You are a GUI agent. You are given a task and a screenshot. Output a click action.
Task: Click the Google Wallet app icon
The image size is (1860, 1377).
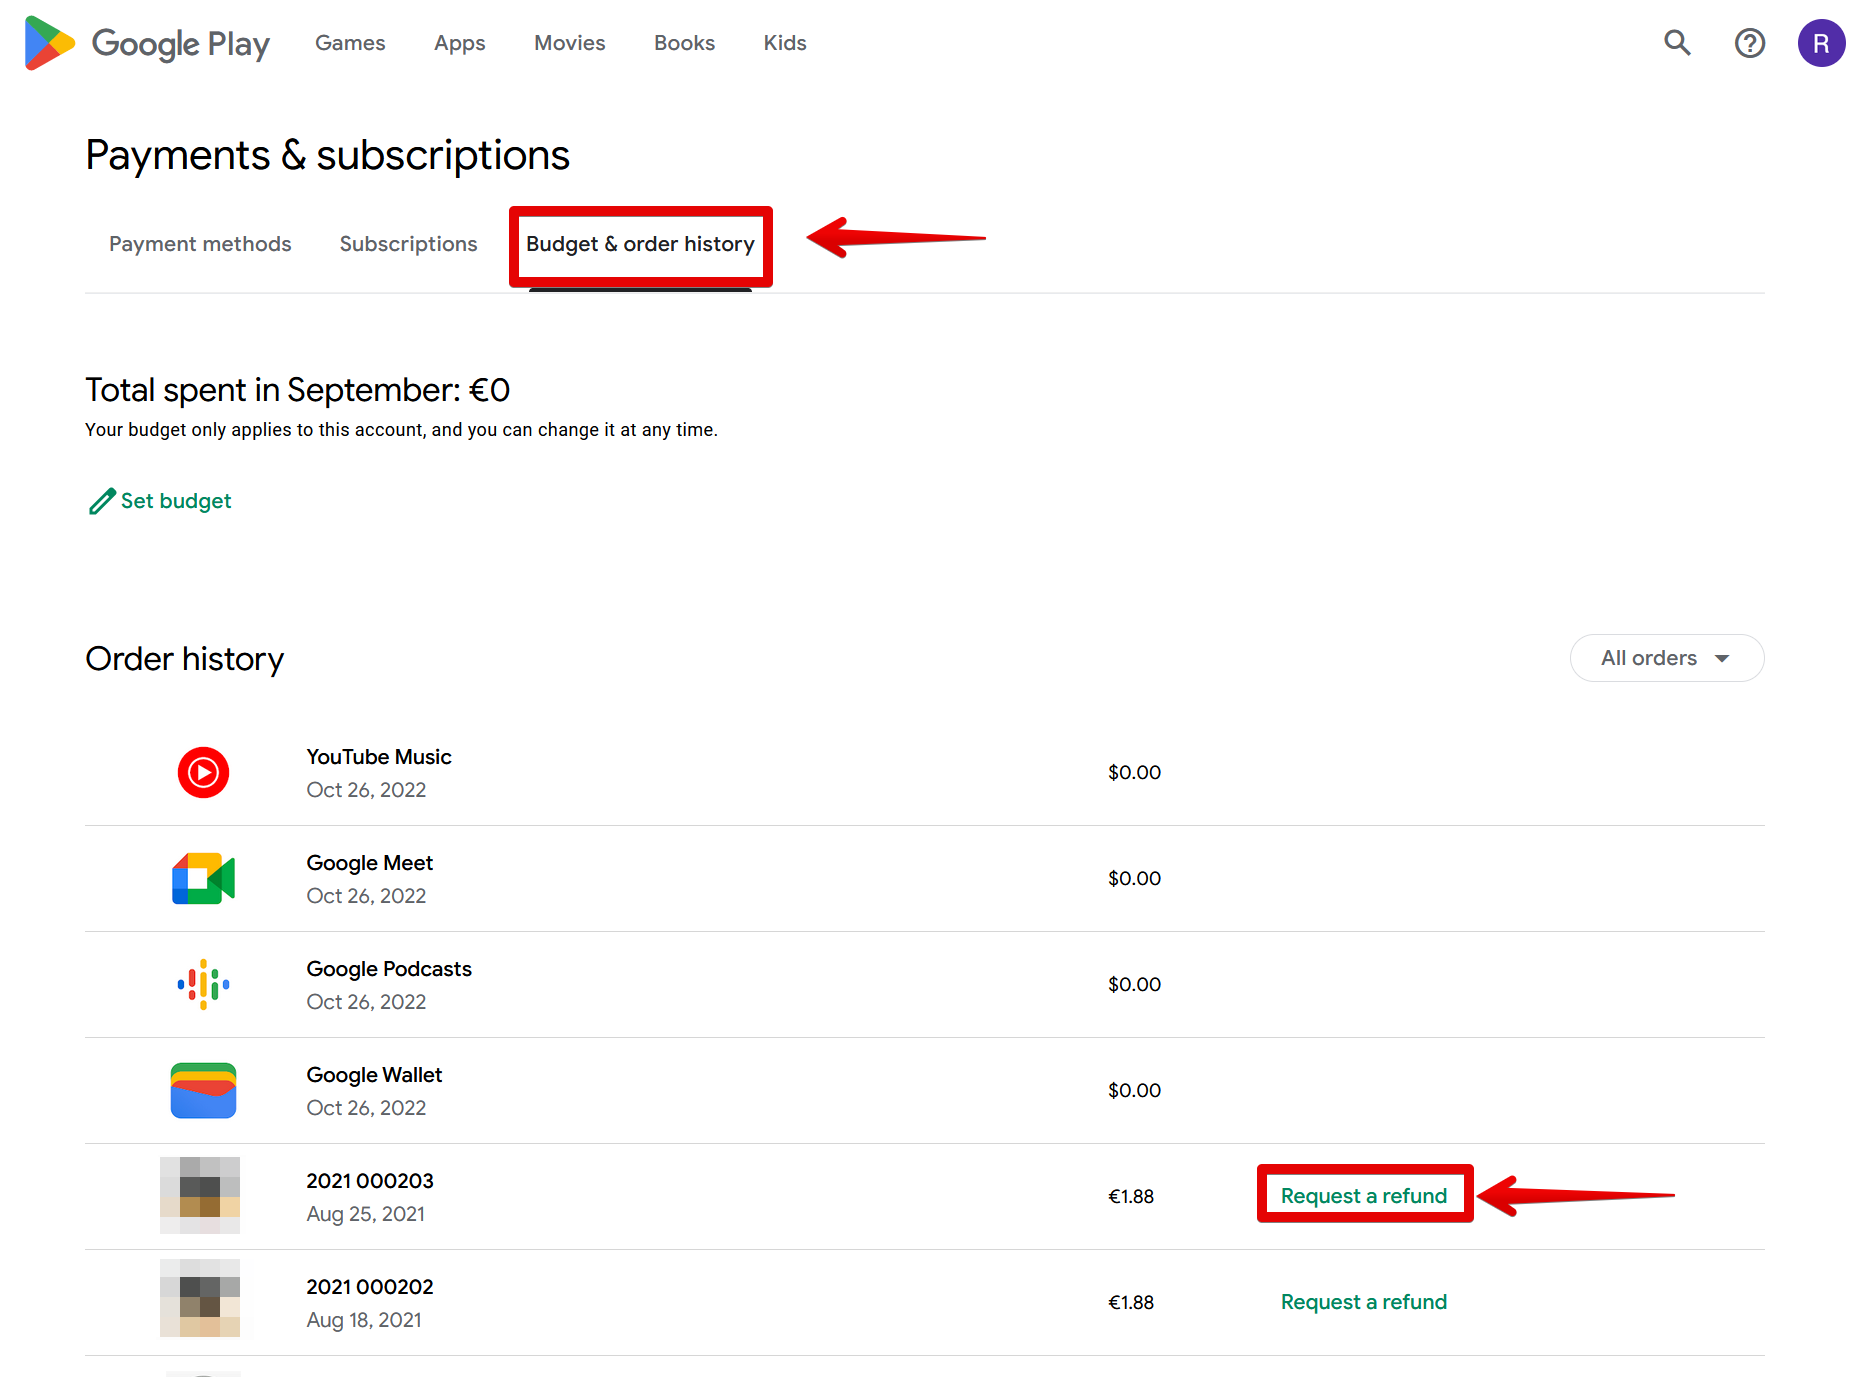point(203,1090)
